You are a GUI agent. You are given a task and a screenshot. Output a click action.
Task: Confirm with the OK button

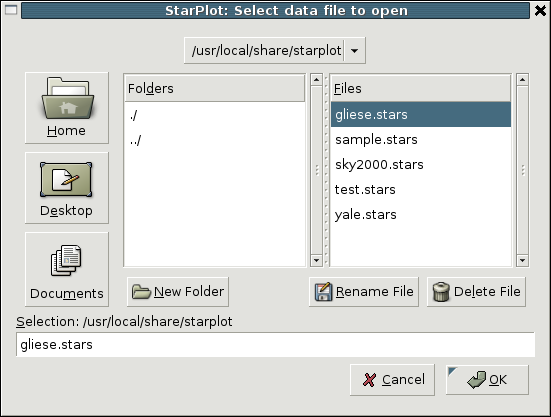click(x=487, y=380)
